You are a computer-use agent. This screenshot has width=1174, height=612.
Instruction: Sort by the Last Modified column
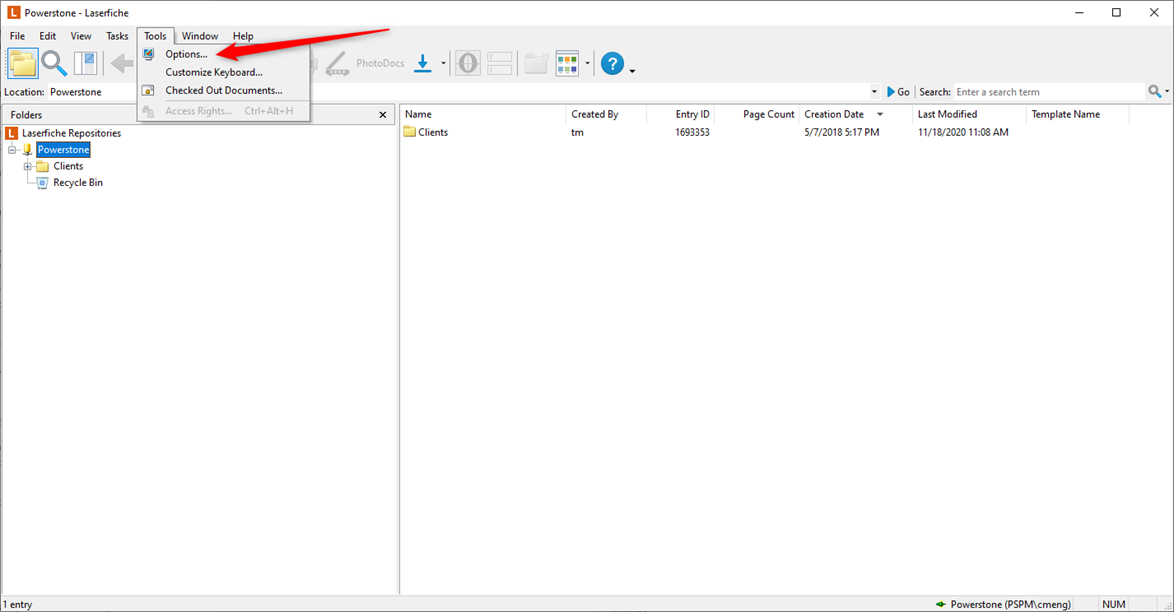[x=970, y=114]
